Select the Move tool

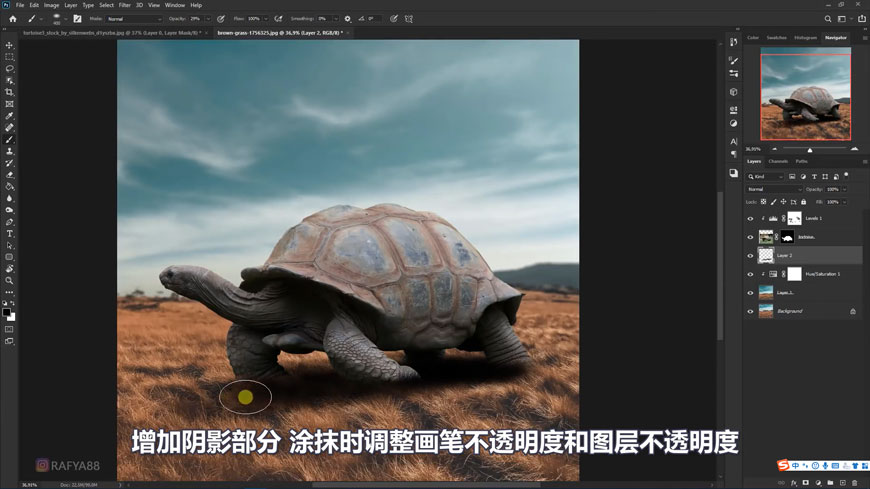pos(10,45)
